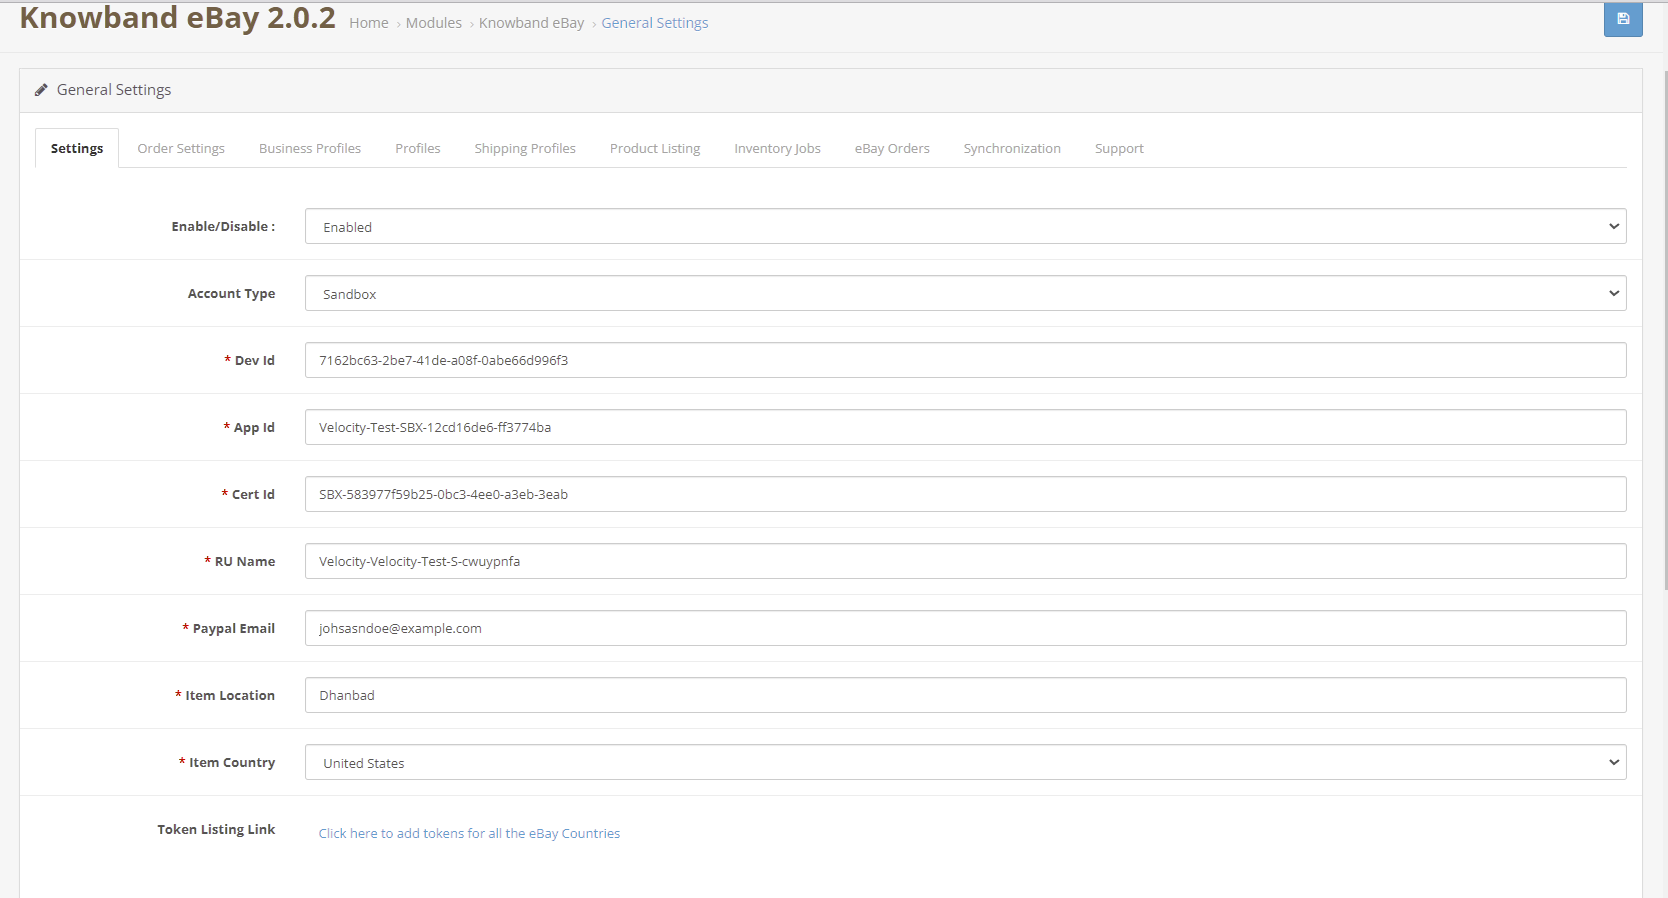
Task: Open the Inventory Jobs tab
Action: [777, 148]
